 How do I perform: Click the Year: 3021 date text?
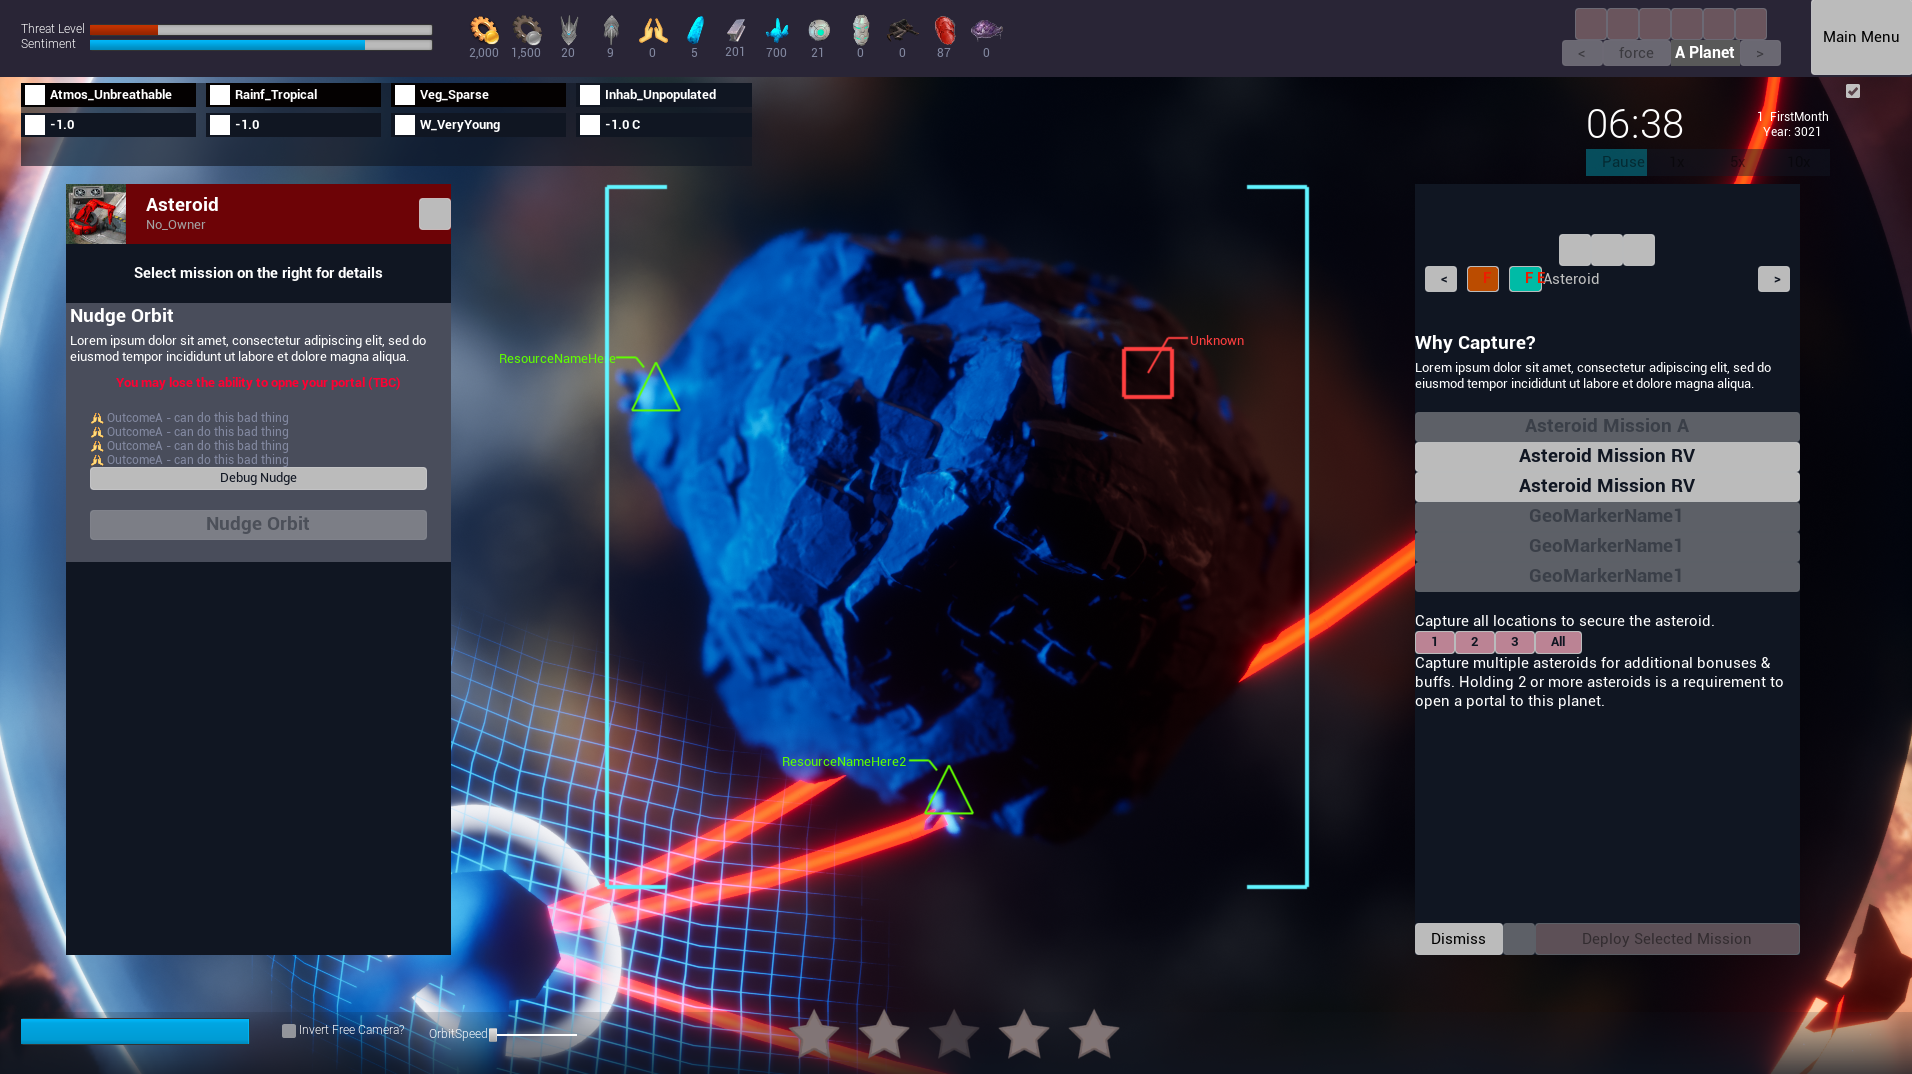coord(1792,132)
